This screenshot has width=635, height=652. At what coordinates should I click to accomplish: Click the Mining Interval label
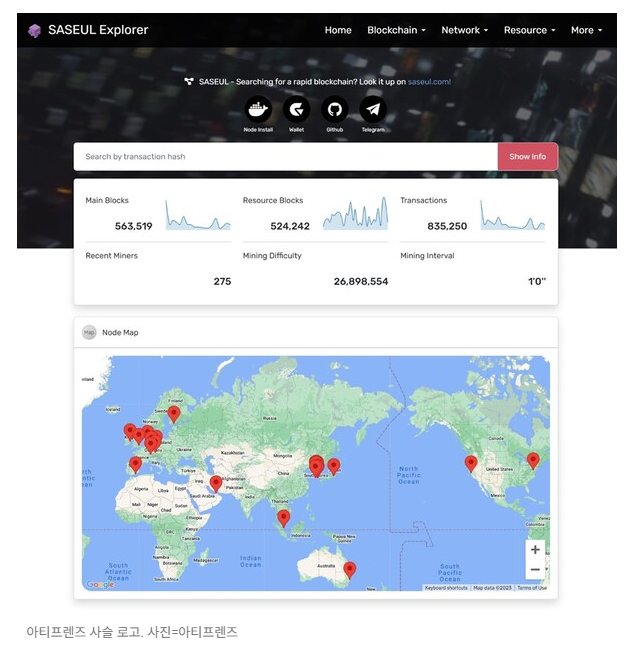pos(427,256)
